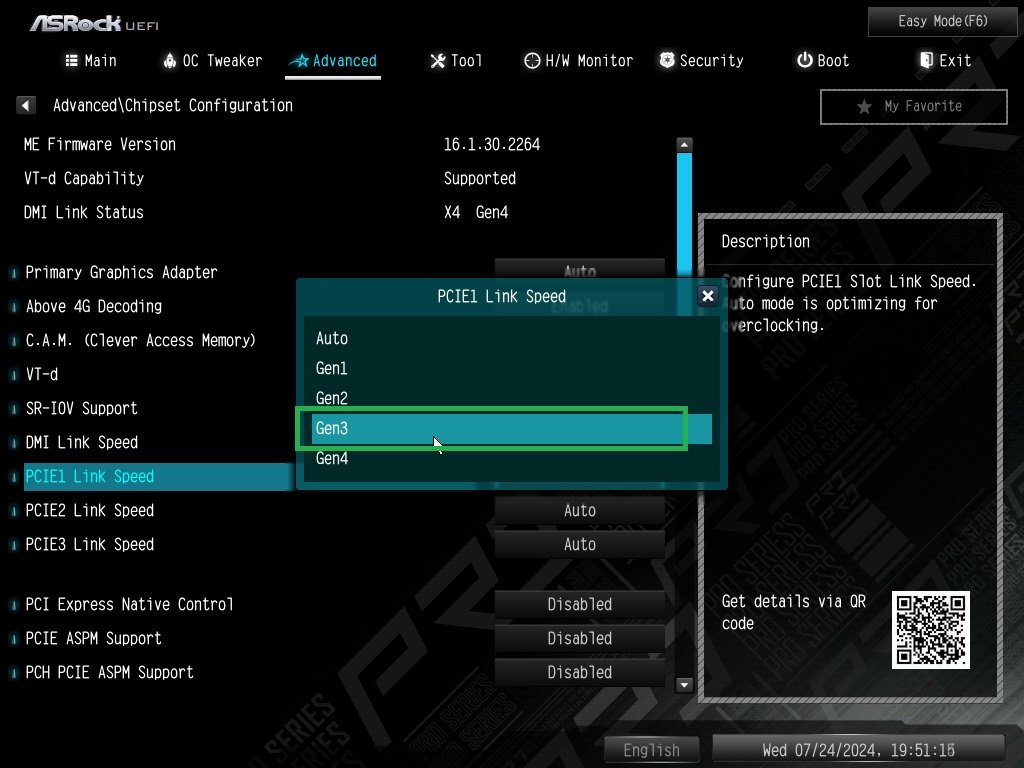Toggle PCI Express Native Control value
This screenshot has height=768, width=1024.
pos(580,604)
